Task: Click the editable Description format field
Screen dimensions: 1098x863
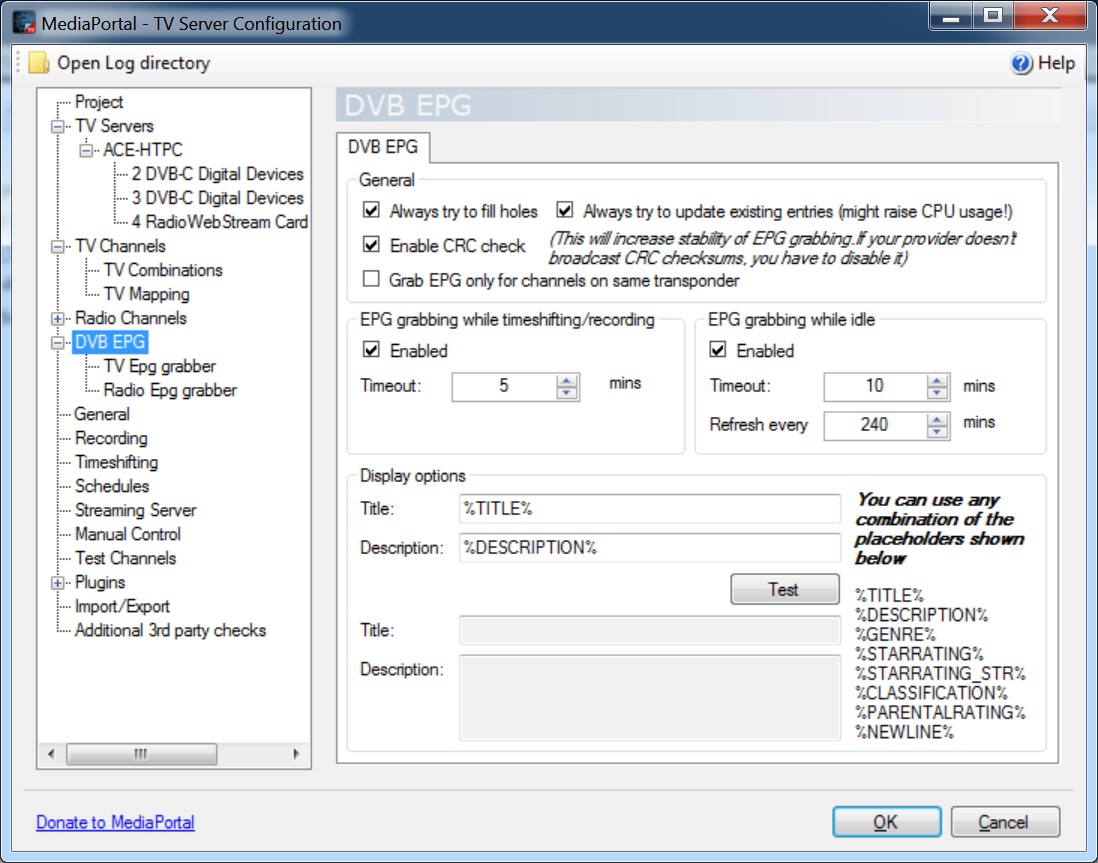Action: [x=649, y=548]
